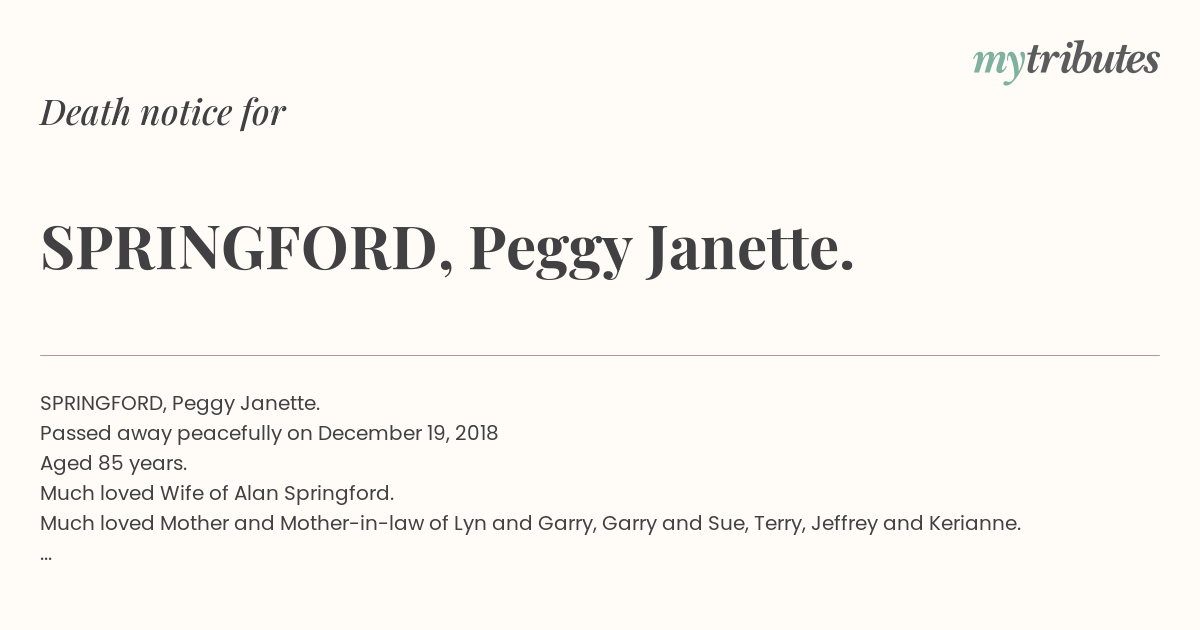Click the name 'Alan Springford'
The width and height of the screenshot is (1200, 630).
[312, 494]
